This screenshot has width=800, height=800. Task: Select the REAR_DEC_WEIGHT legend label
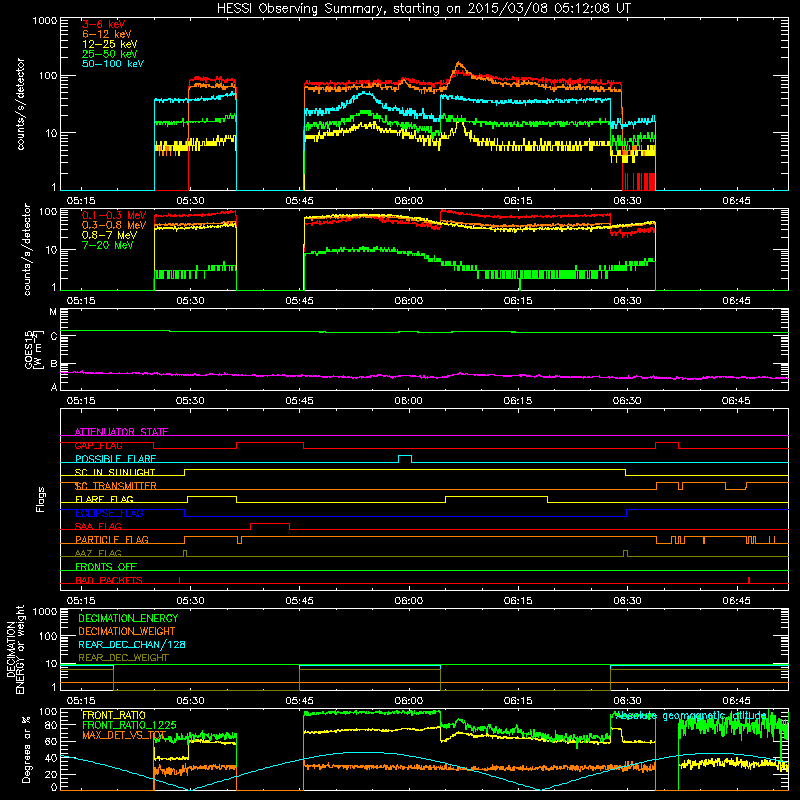point(123,658)
